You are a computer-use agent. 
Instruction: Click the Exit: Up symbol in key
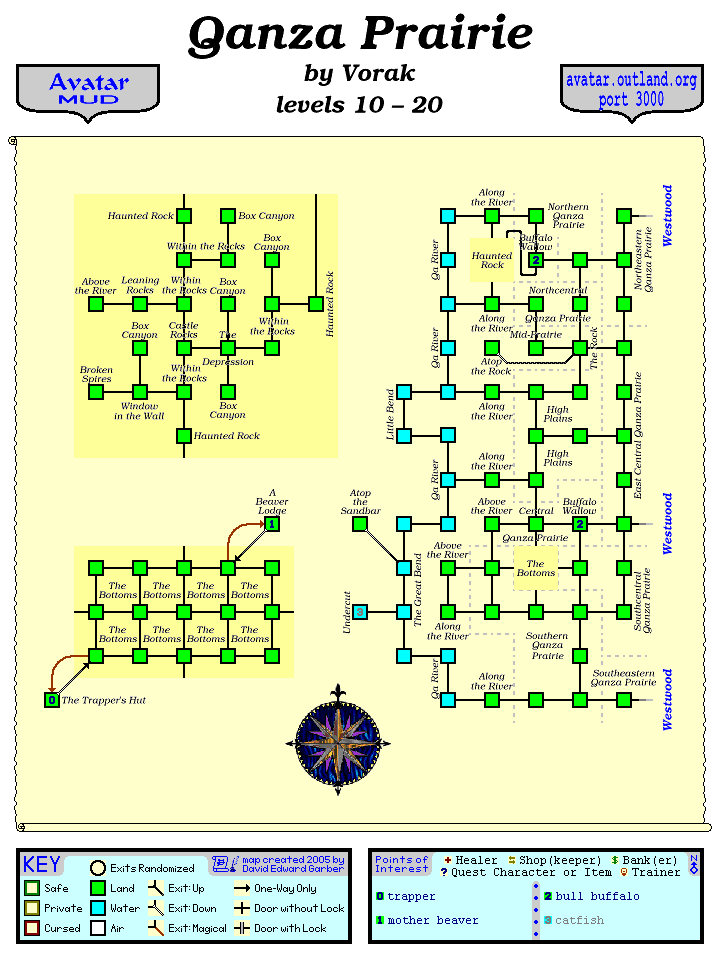(155, 888)
